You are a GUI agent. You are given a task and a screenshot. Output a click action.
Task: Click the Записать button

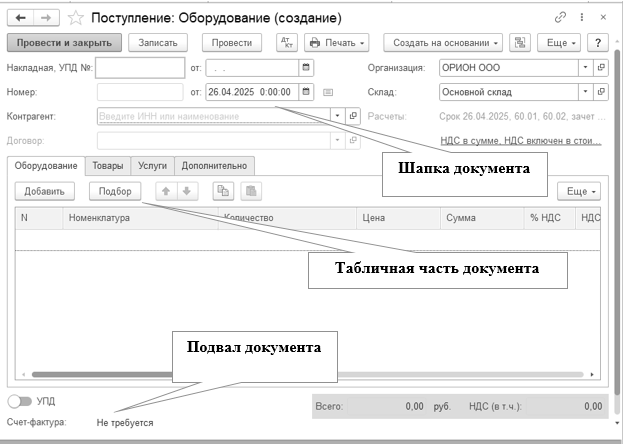158,43
